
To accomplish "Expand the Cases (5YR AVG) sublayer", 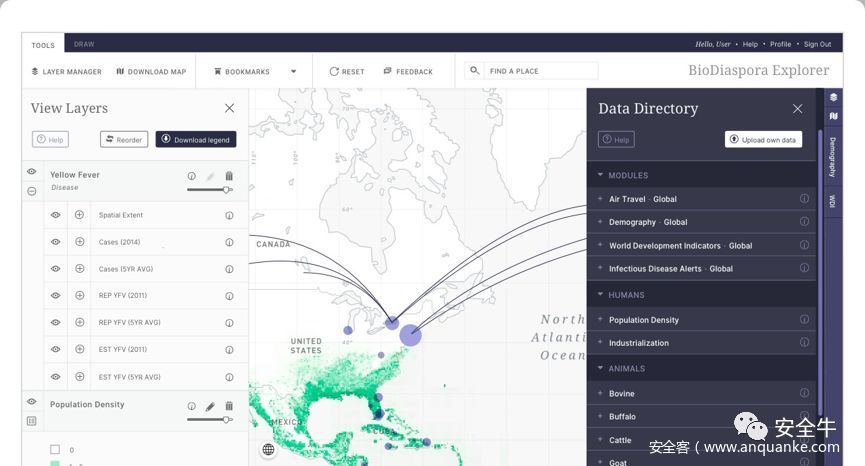I will [x=79, y=269].
